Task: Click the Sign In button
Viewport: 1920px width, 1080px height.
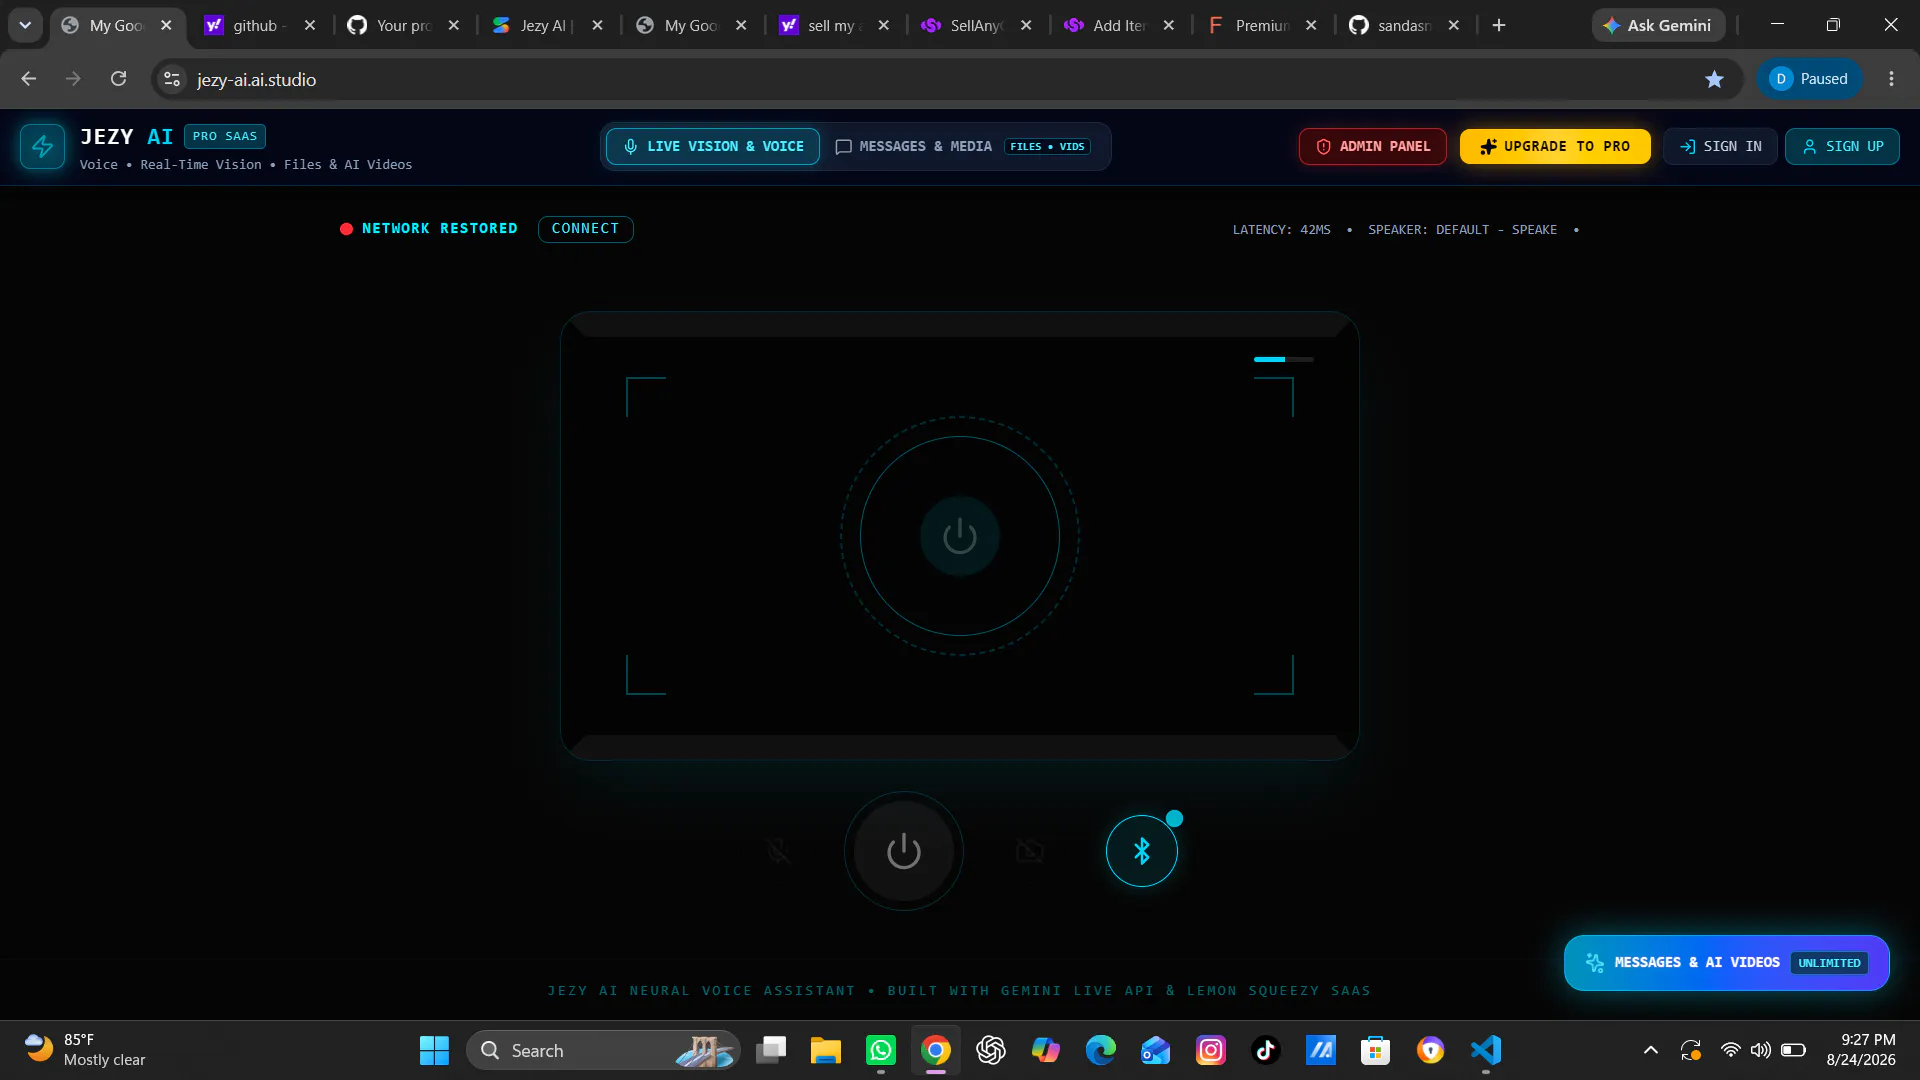Action: pyautogui.click(x=1720, y=147)
